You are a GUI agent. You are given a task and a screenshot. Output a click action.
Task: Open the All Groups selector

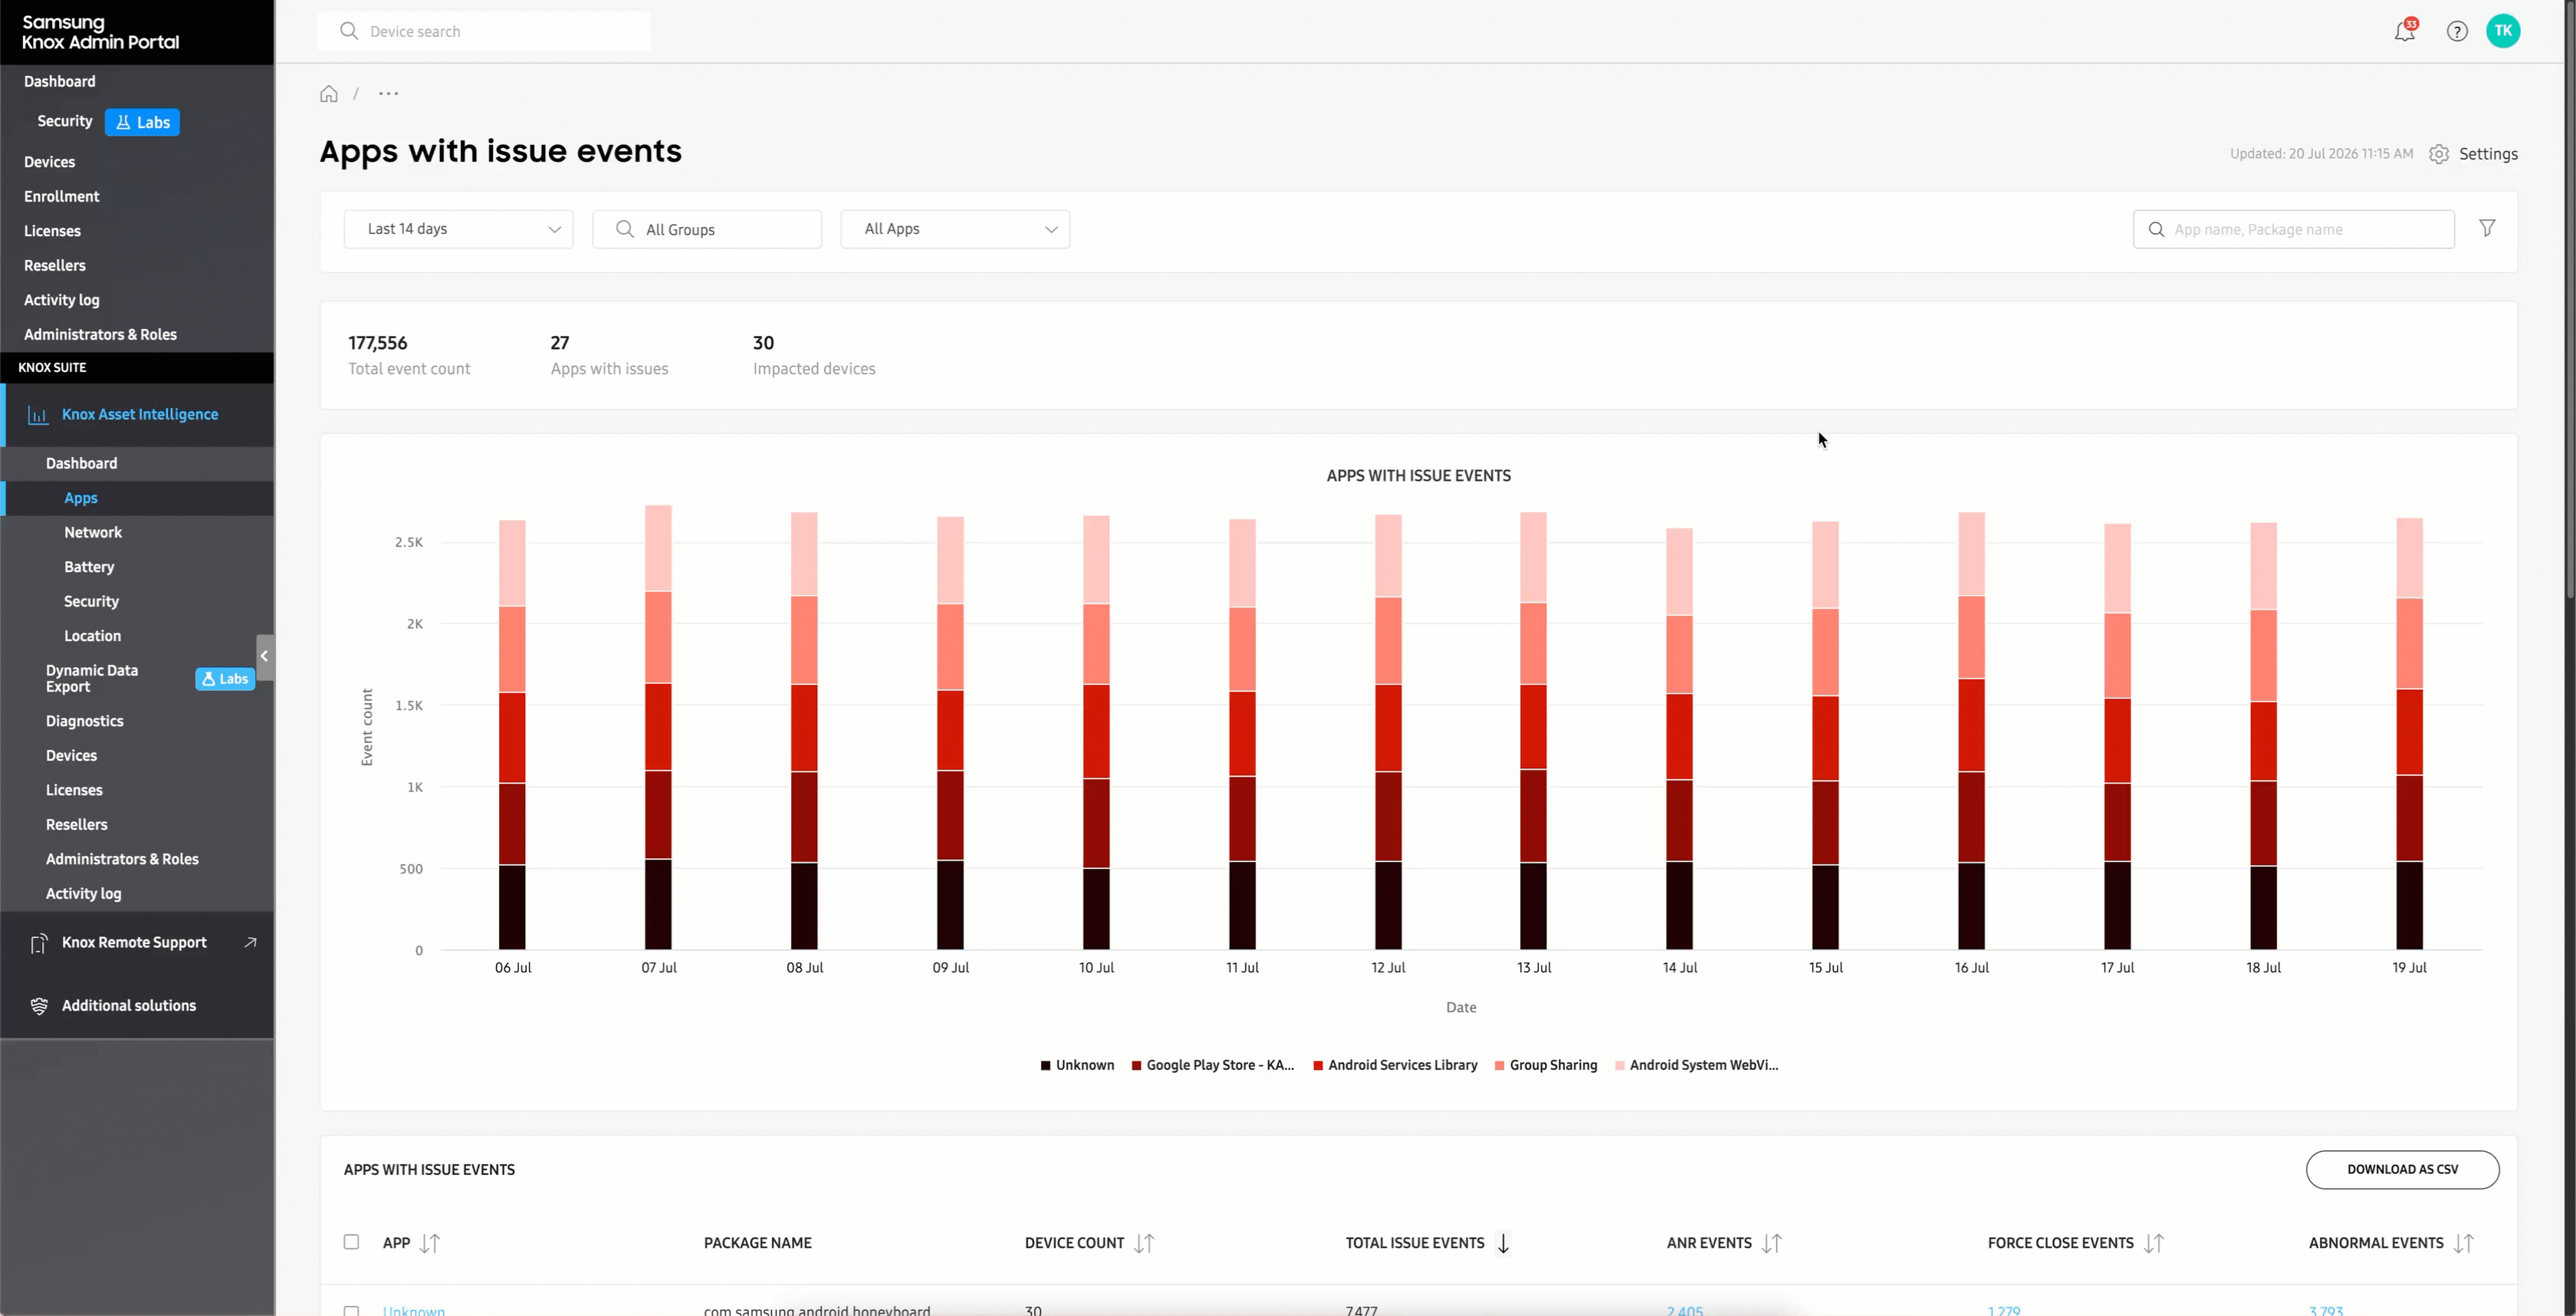707,229
